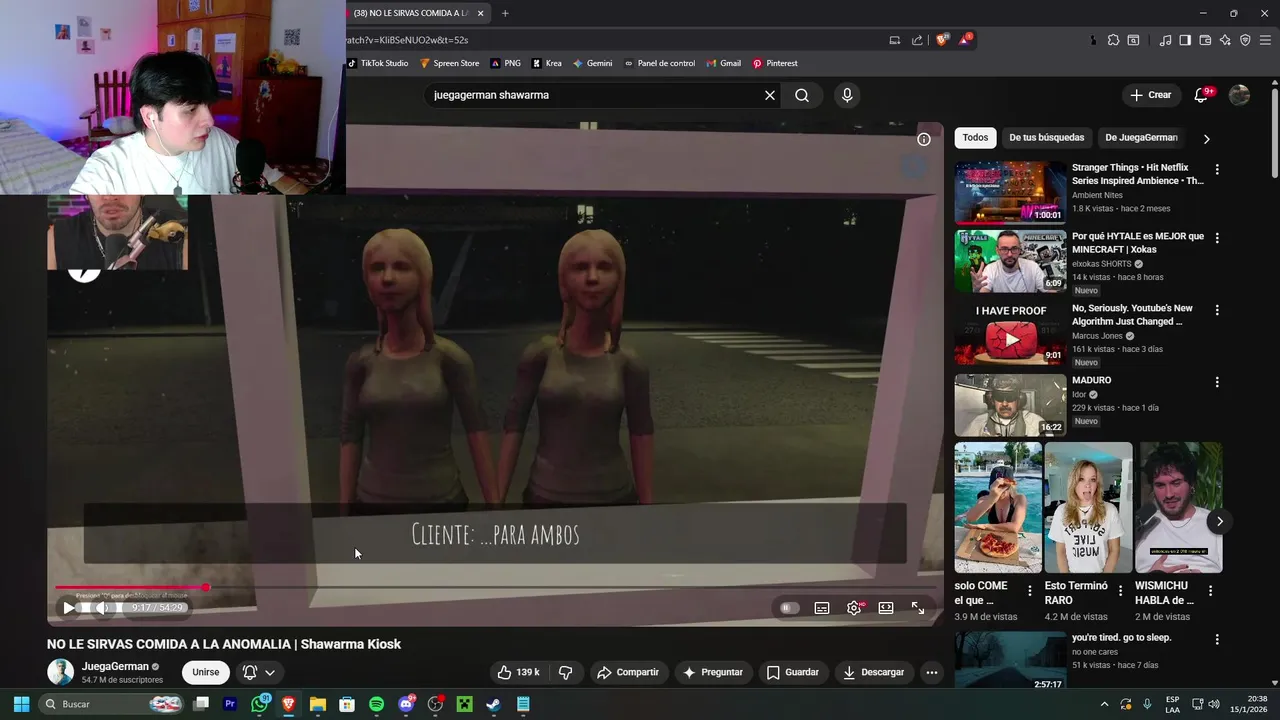Open YouTube notifications bell (9+)
The height and width of the screenshot is (720, 1280).
tap(1202, 95)
